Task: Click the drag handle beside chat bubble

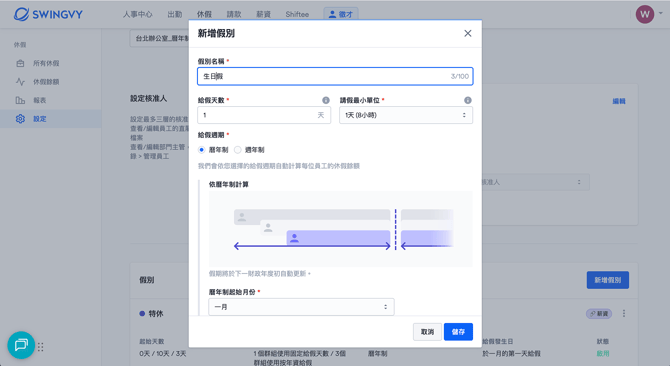Action: click(x=41, y=347)
